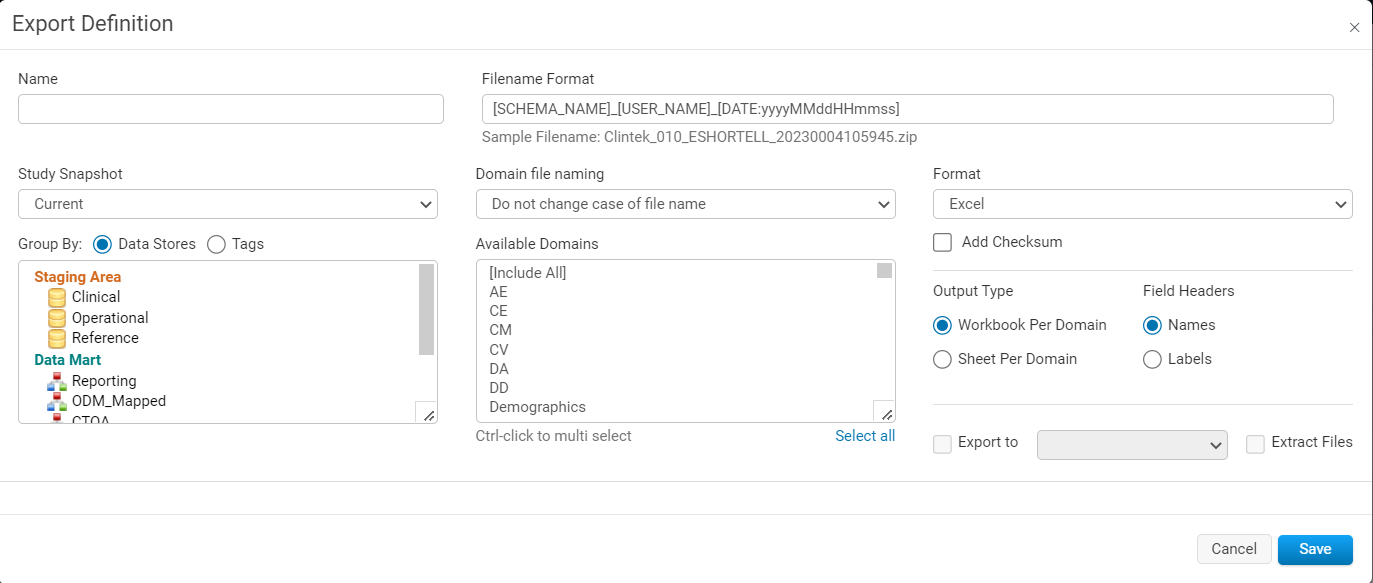The height and width of the screenshot is (583, 1373).
Task: Select Names for field headers
Action: [1152, 325]
